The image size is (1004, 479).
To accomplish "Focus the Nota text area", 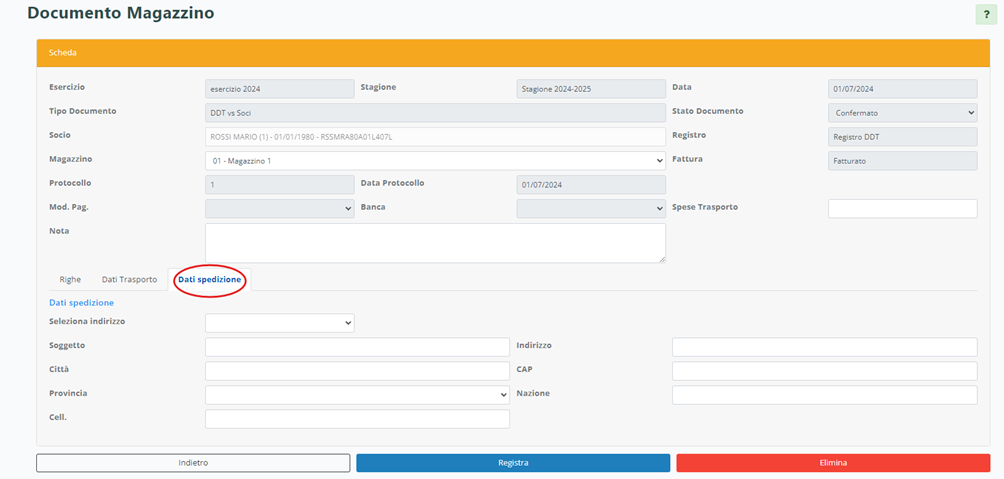I will [x=435, y=243].
